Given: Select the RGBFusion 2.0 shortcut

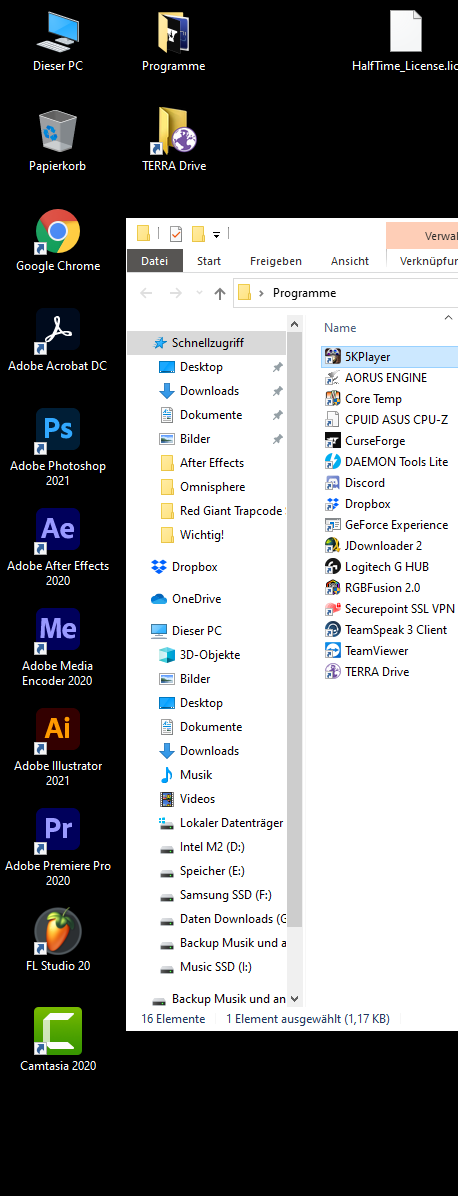Looking at the screenshot, I should (x=372, y=587).
